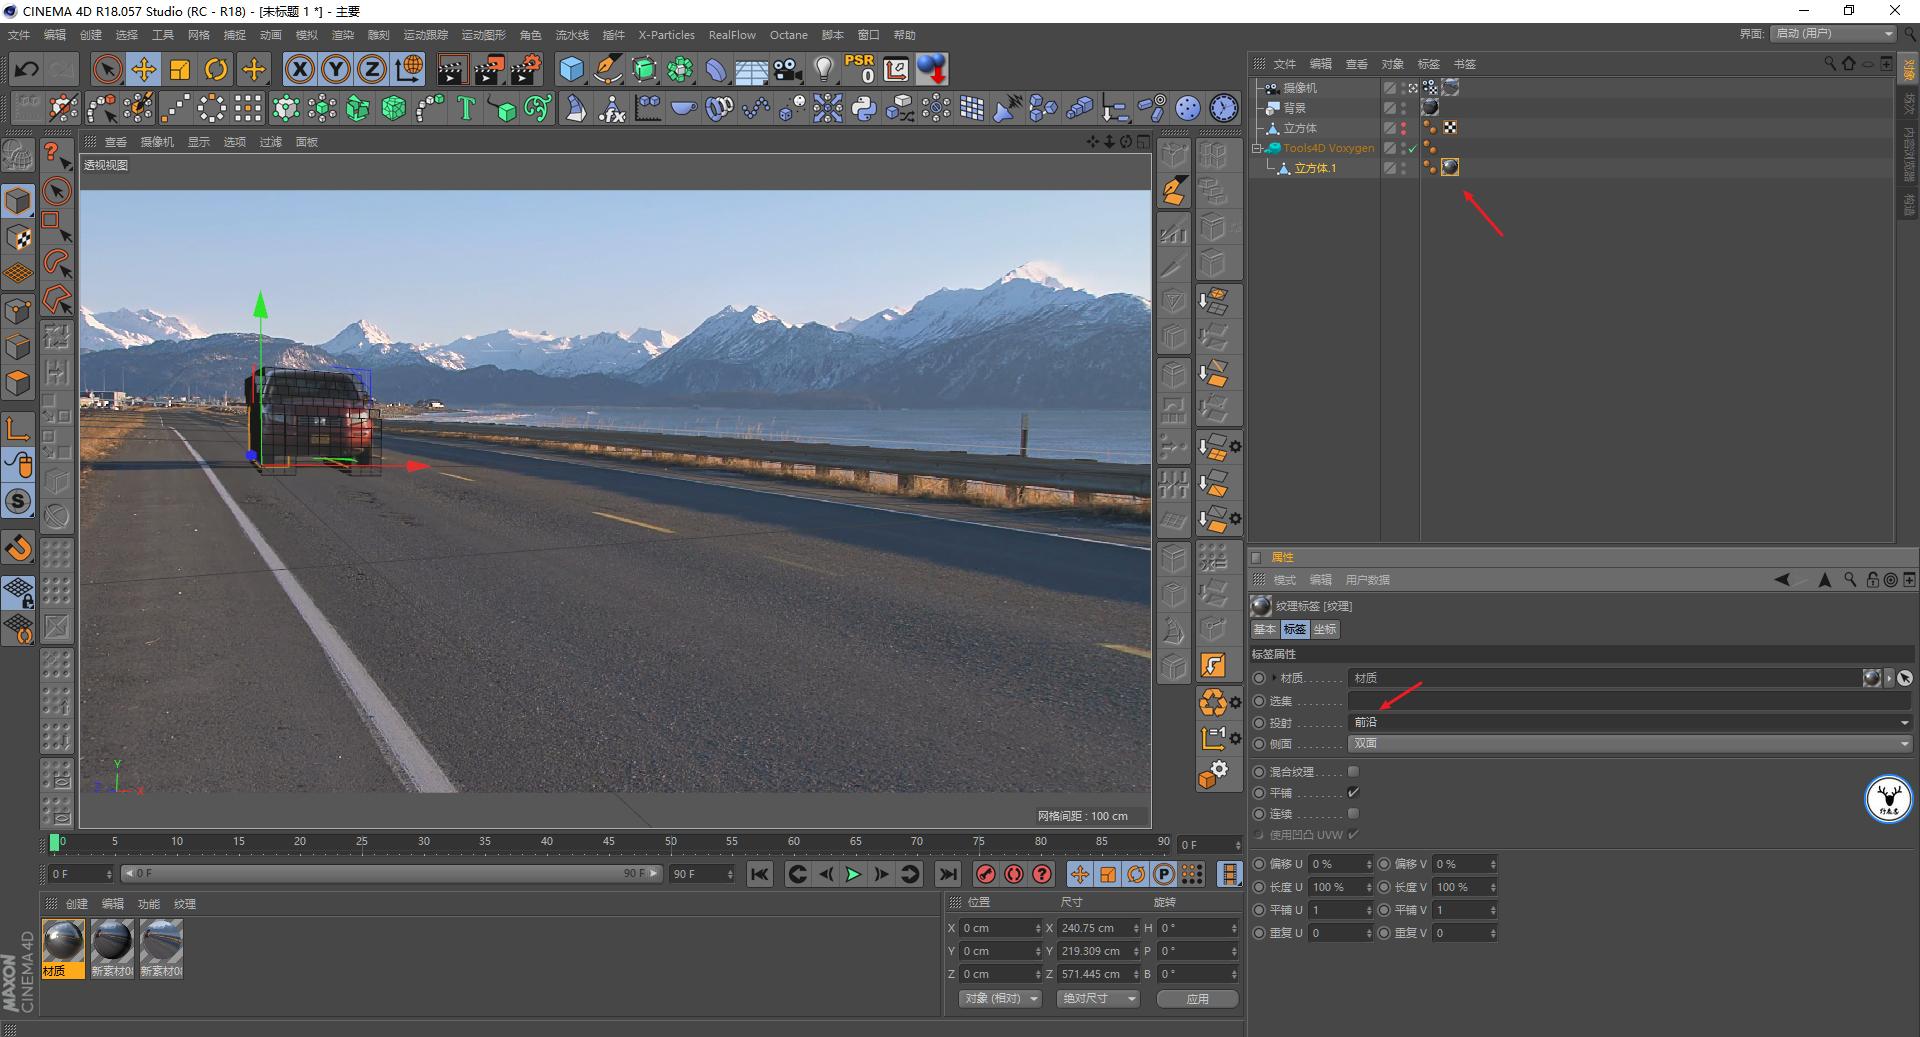Screen dimensions: 1920x1037
Task: Select the Rotate tool icon
Action: point(216,69)
